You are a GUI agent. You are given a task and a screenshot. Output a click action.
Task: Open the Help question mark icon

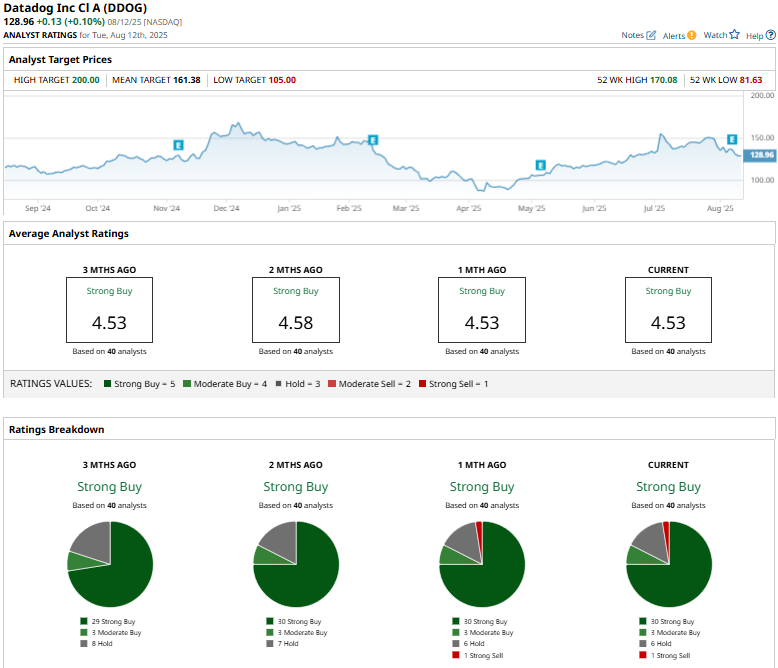(x=771, y=35)
